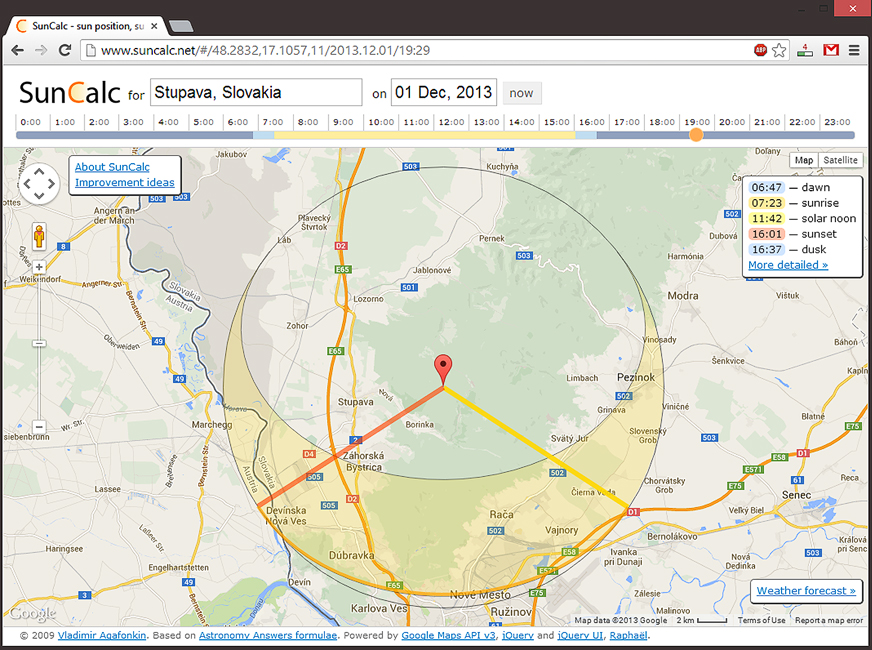This screenshot has height=650, width=872.
Task: Click the yellow sunrise direction line
Action: click(537, 448)
